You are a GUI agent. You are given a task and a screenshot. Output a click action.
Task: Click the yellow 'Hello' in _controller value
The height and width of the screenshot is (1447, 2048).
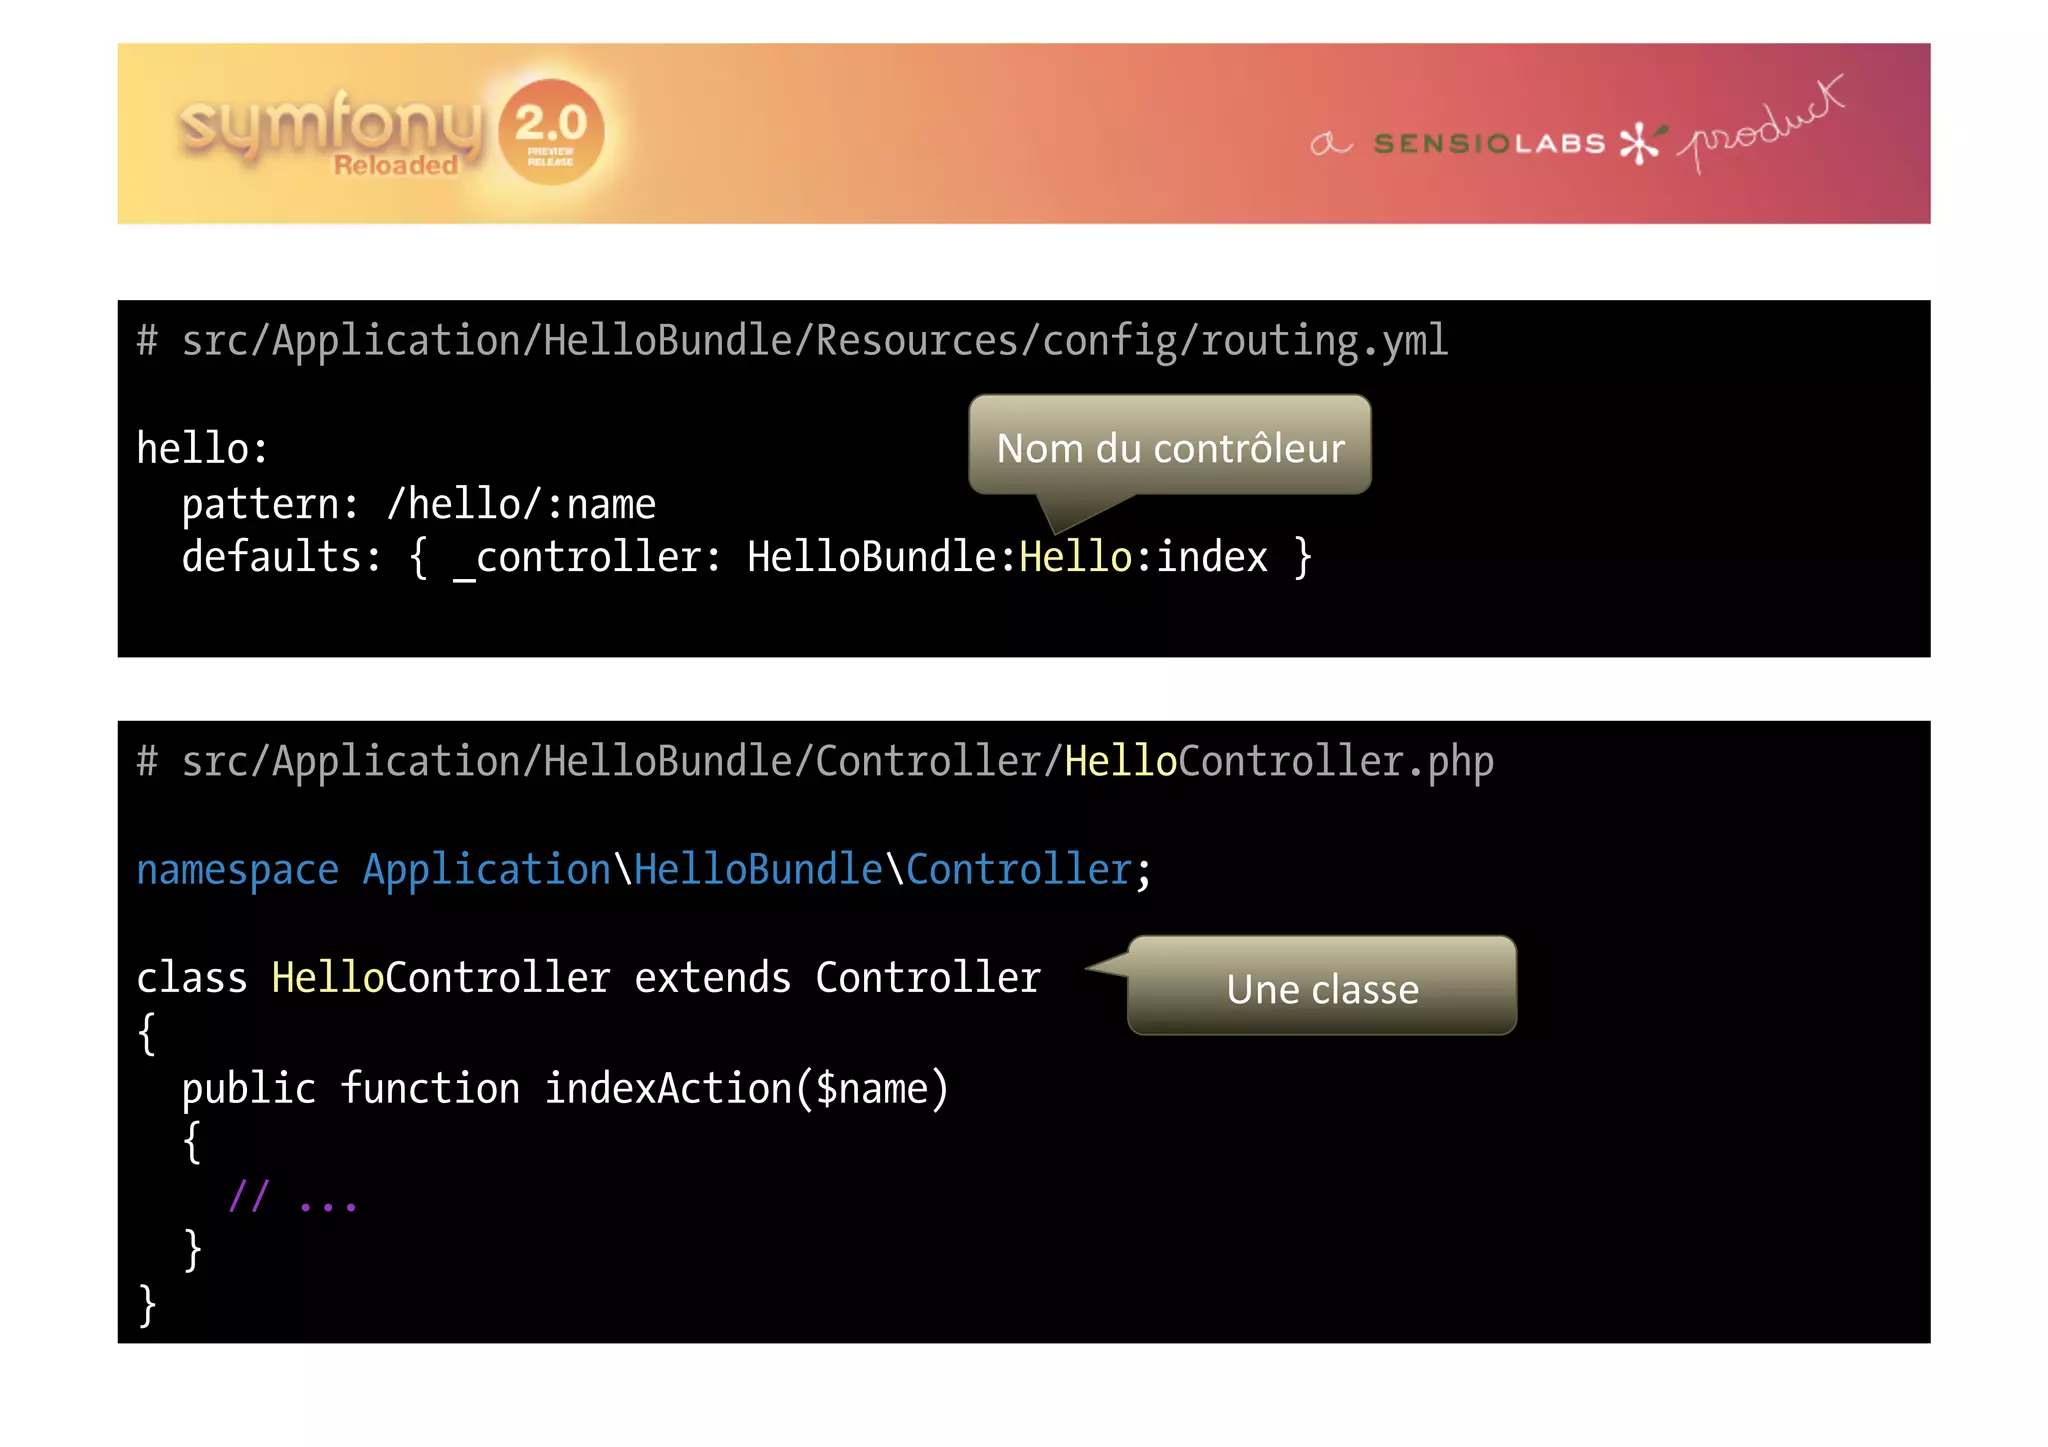1075,557
